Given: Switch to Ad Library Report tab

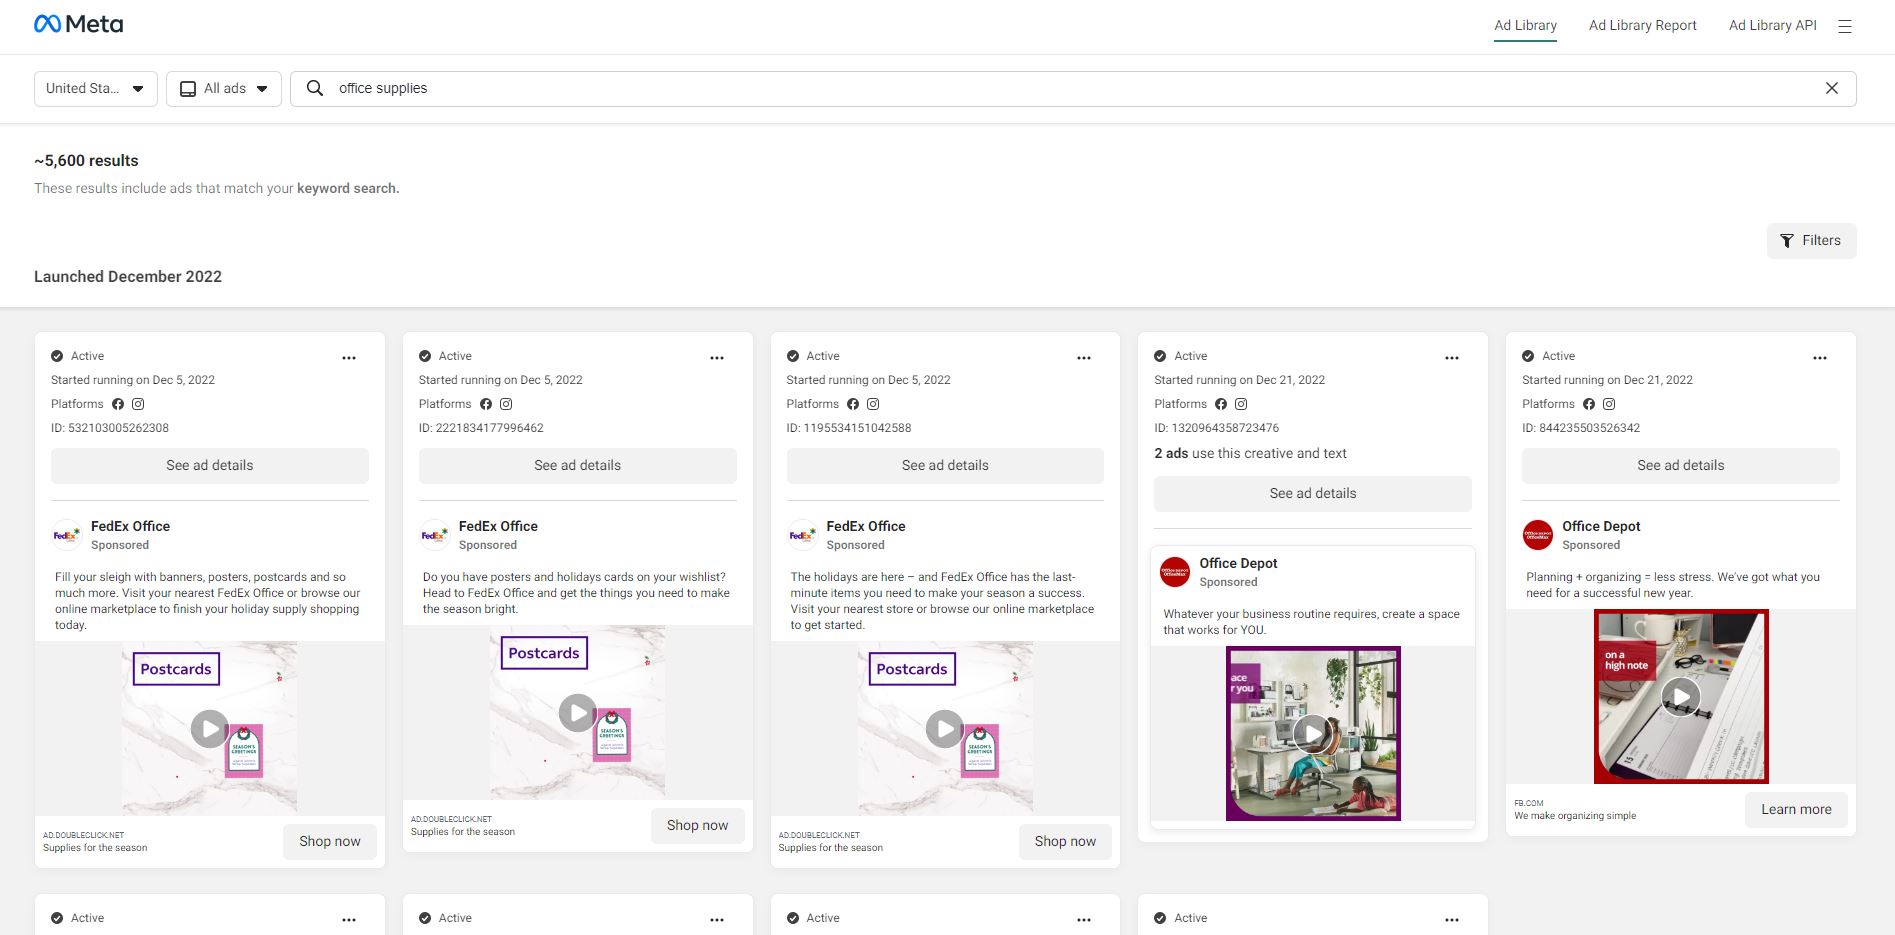Looking at the screenshot, I should pos(1642,25).
